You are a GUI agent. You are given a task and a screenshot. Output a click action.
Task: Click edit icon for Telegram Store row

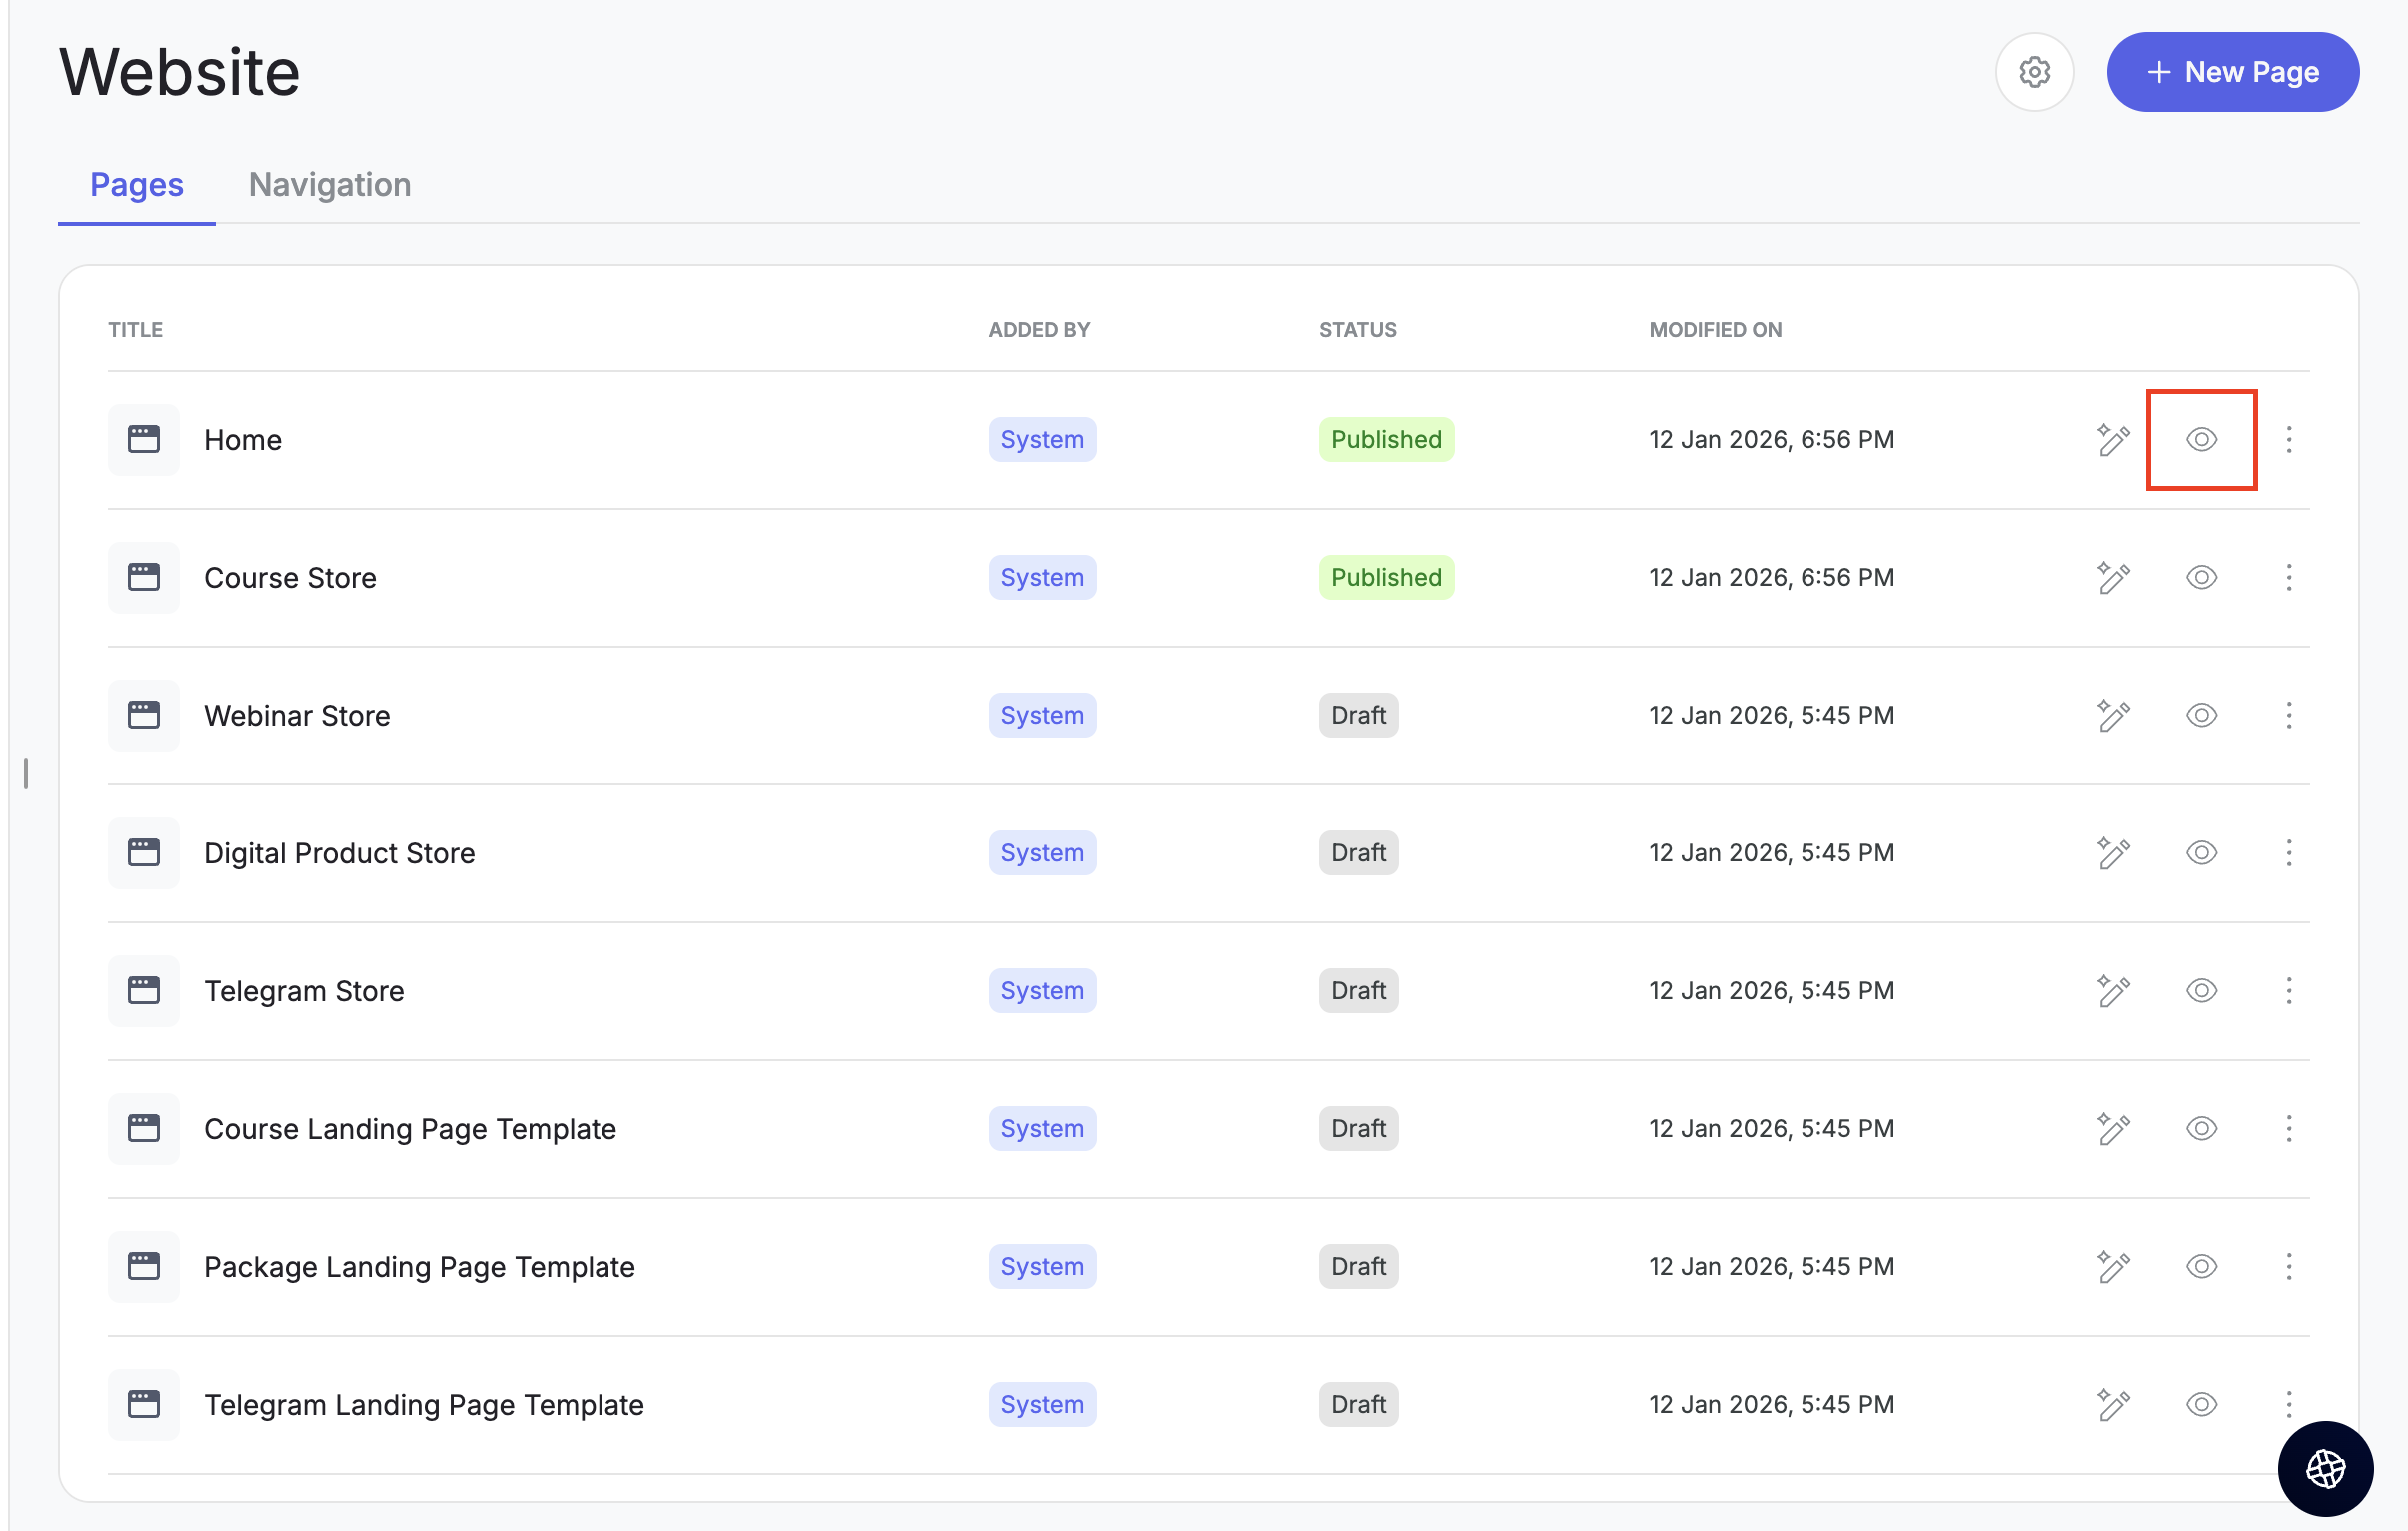(2113, 991)
